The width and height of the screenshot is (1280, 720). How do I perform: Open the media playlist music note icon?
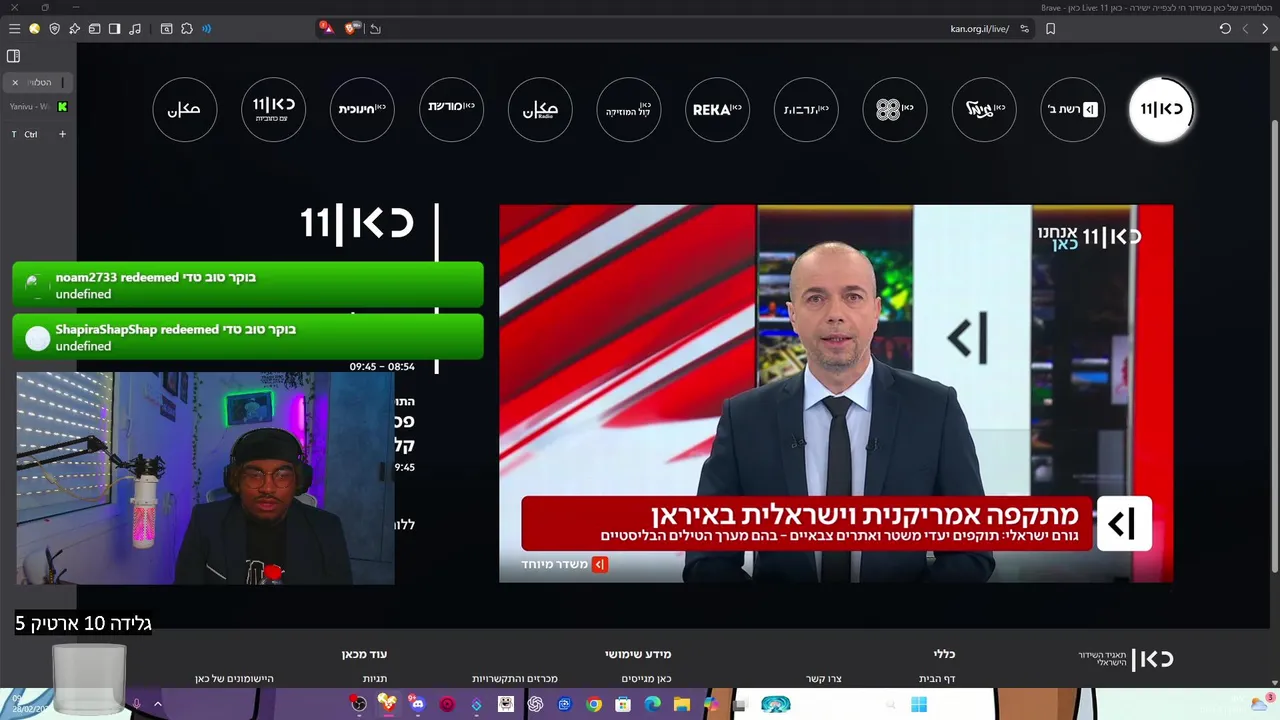[135, 29]
